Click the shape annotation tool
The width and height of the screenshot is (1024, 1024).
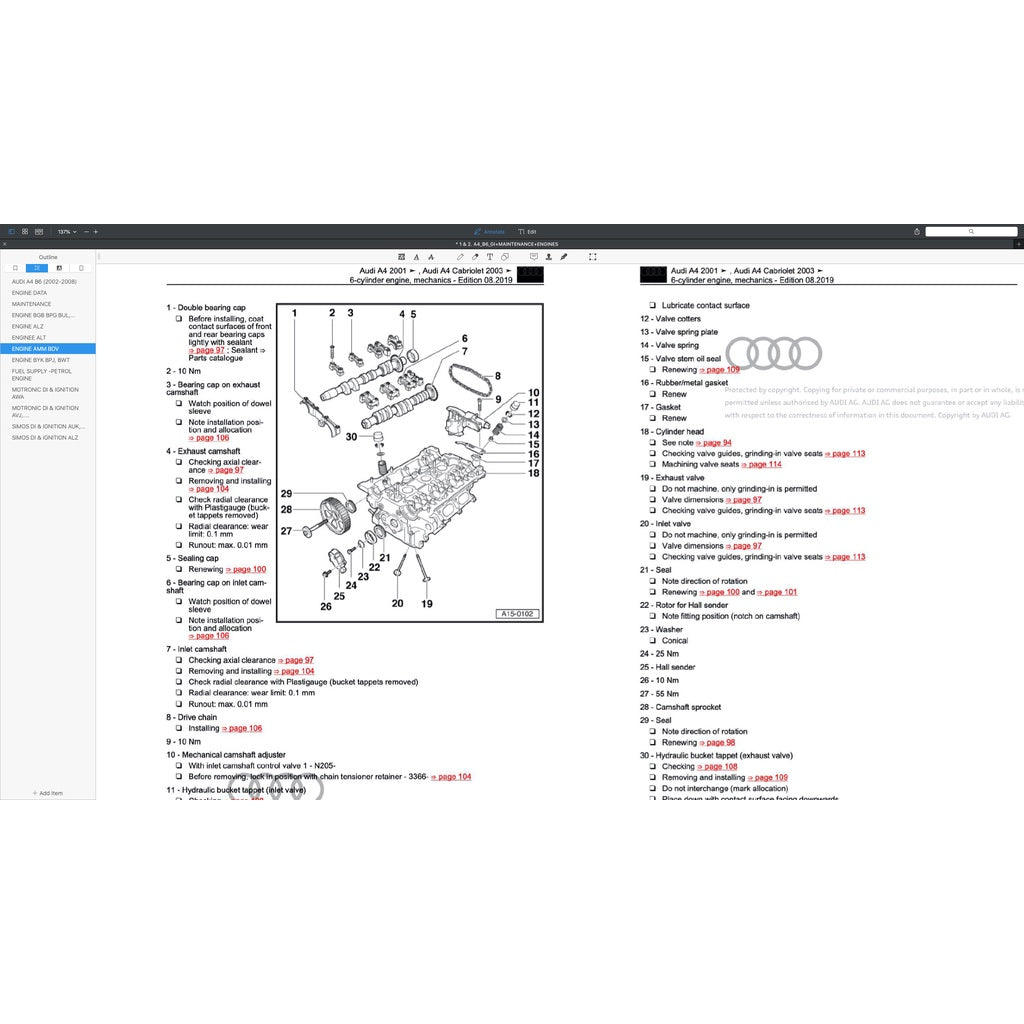(504, 257)
